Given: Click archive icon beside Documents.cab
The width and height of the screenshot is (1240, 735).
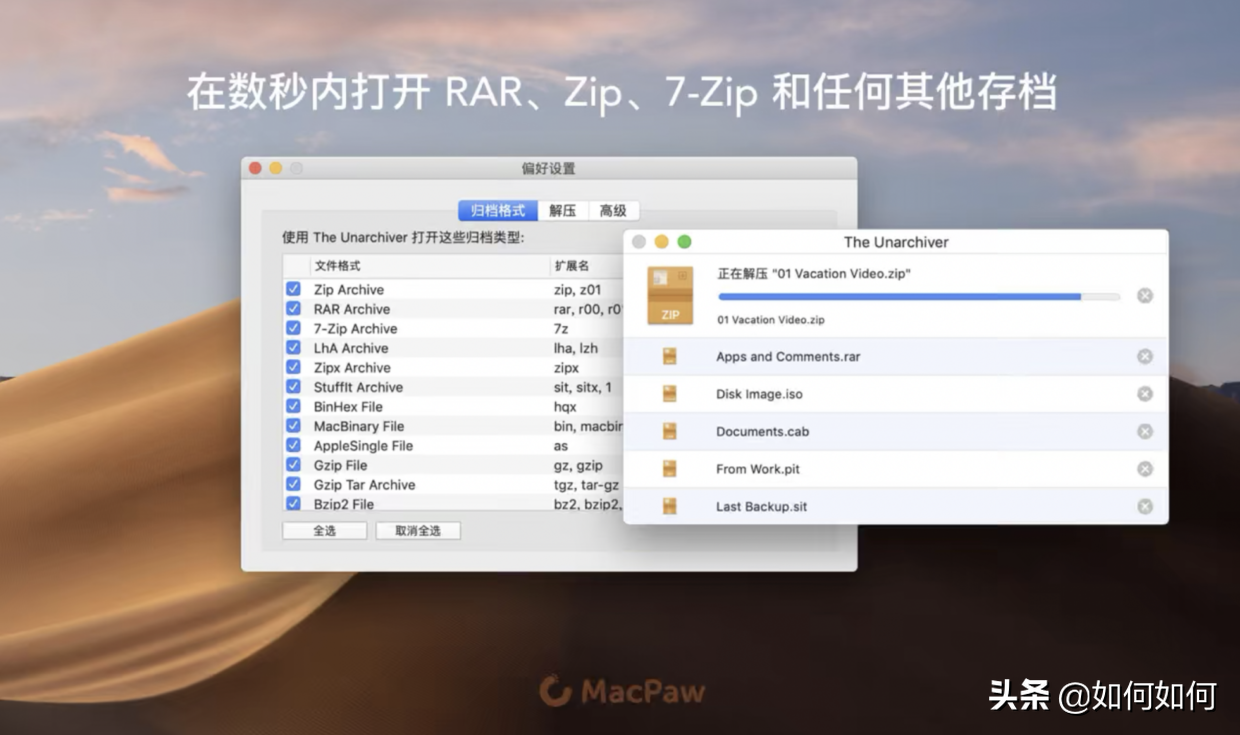Looking at the screenshot, I should (x=670, y=431).
